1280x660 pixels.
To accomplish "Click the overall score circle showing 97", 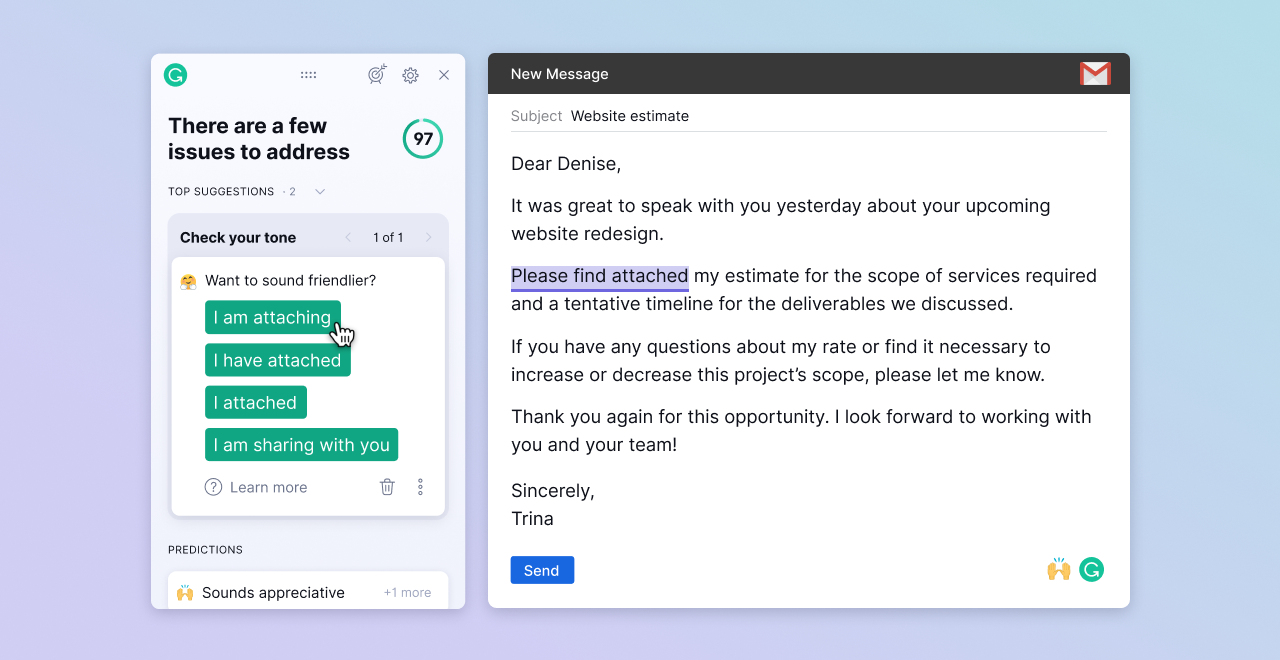I will point(423,139).
